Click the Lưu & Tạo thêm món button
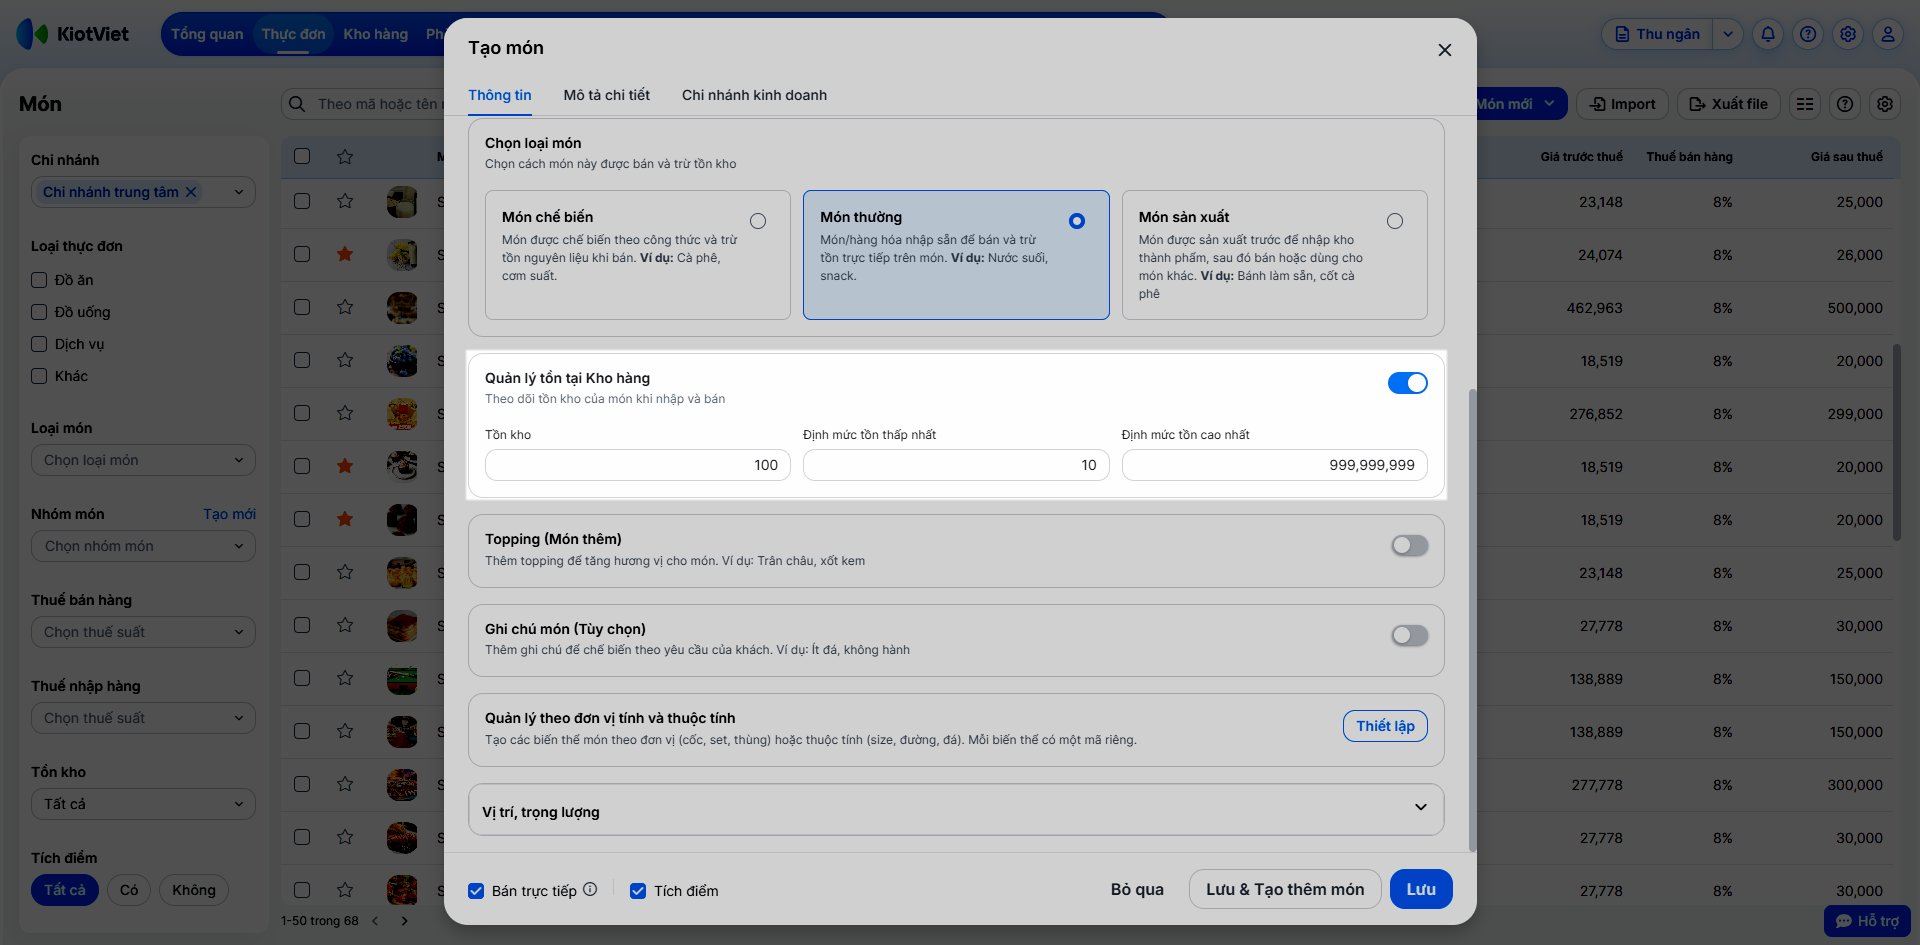 (x=1284, y=889)
